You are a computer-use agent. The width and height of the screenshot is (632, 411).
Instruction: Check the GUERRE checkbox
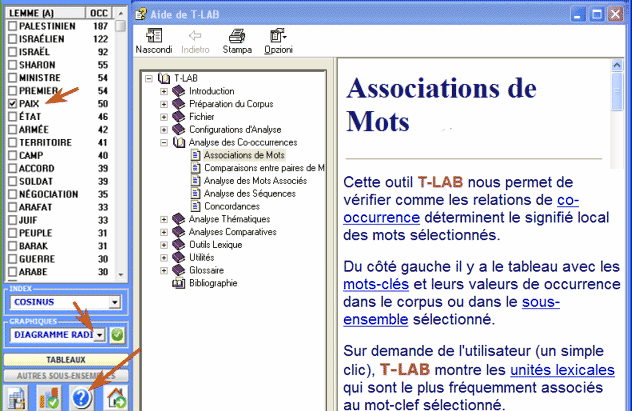(x=12, y=259)
